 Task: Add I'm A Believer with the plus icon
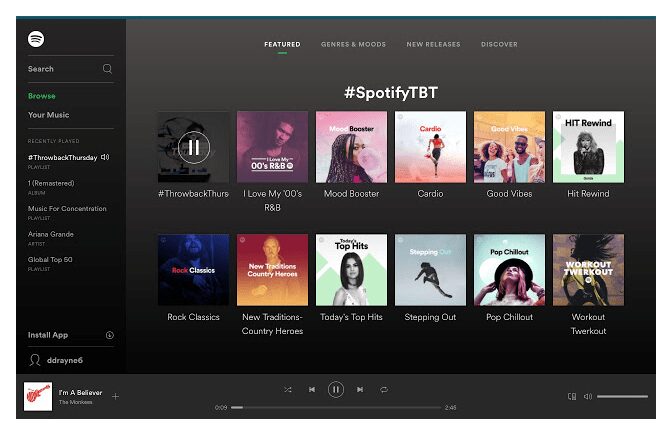pyautogui.click(x=115, y=397)
